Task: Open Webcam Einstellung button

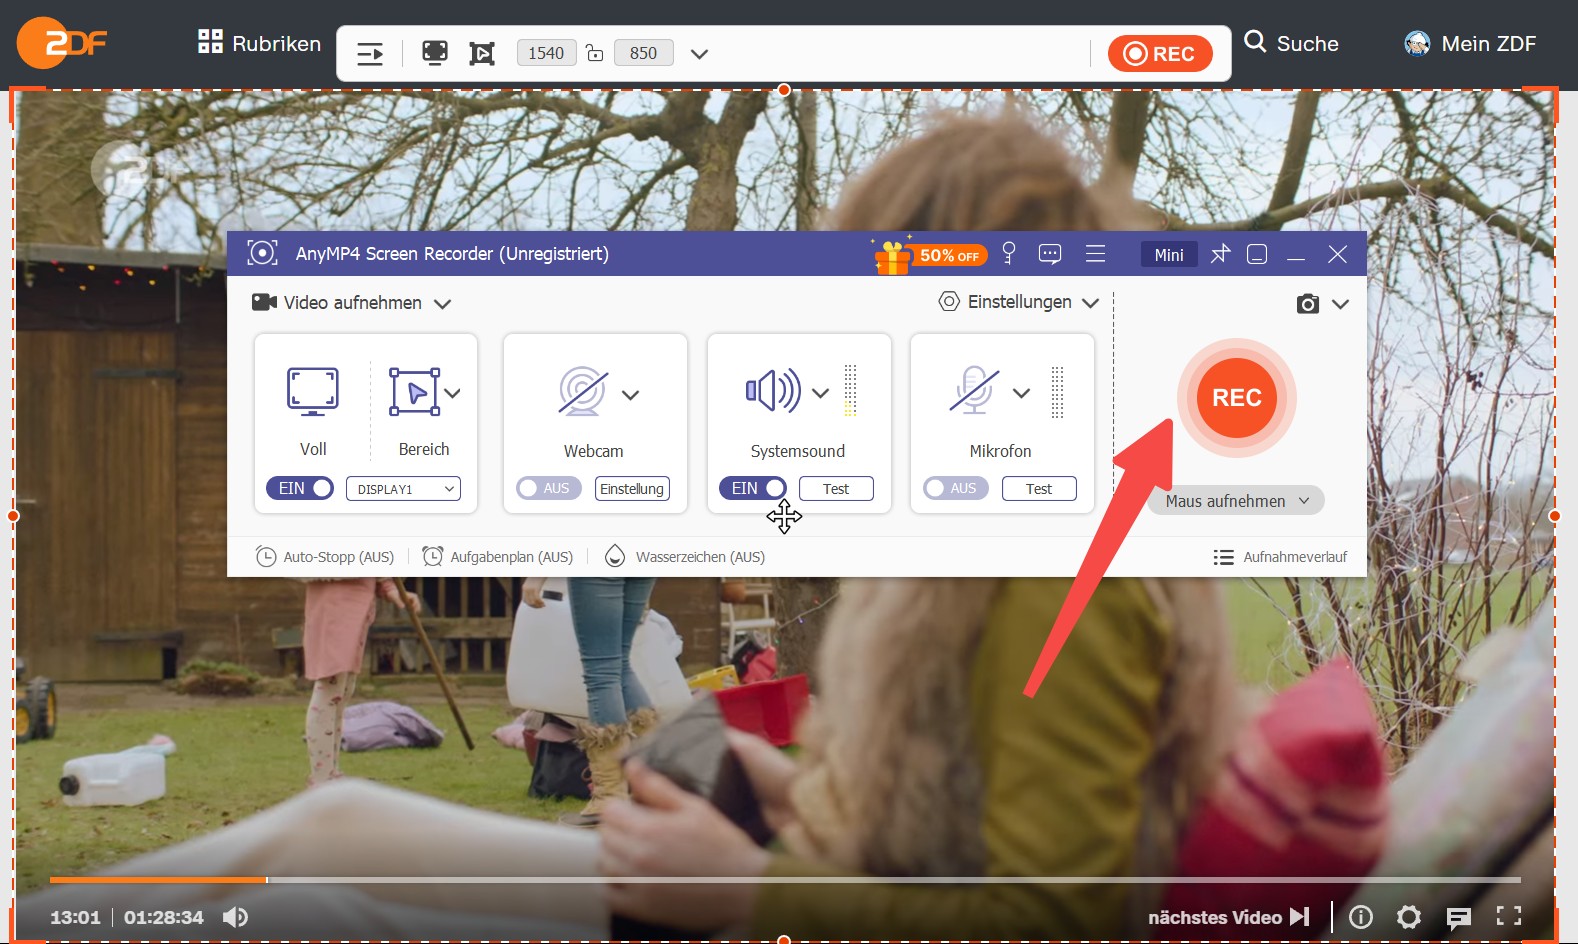Action: pyautogui.click(x=632, y=488)
